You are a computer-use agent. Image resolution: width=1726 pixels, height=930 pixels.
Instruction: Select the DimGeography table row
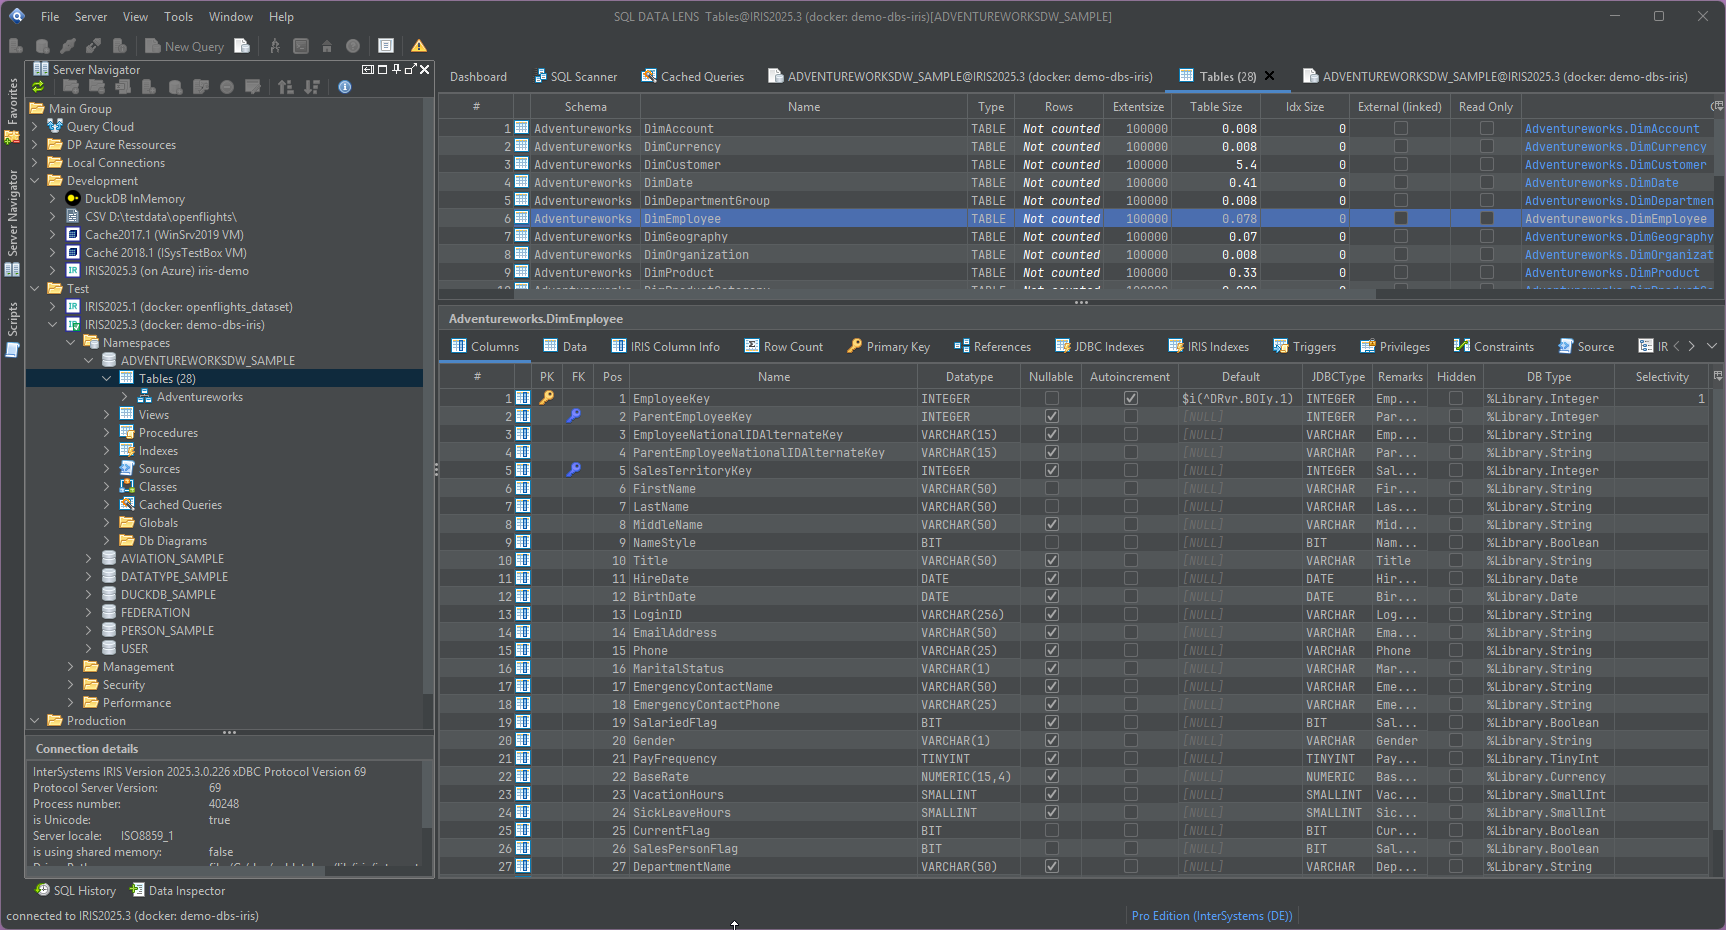point(1075,237)
